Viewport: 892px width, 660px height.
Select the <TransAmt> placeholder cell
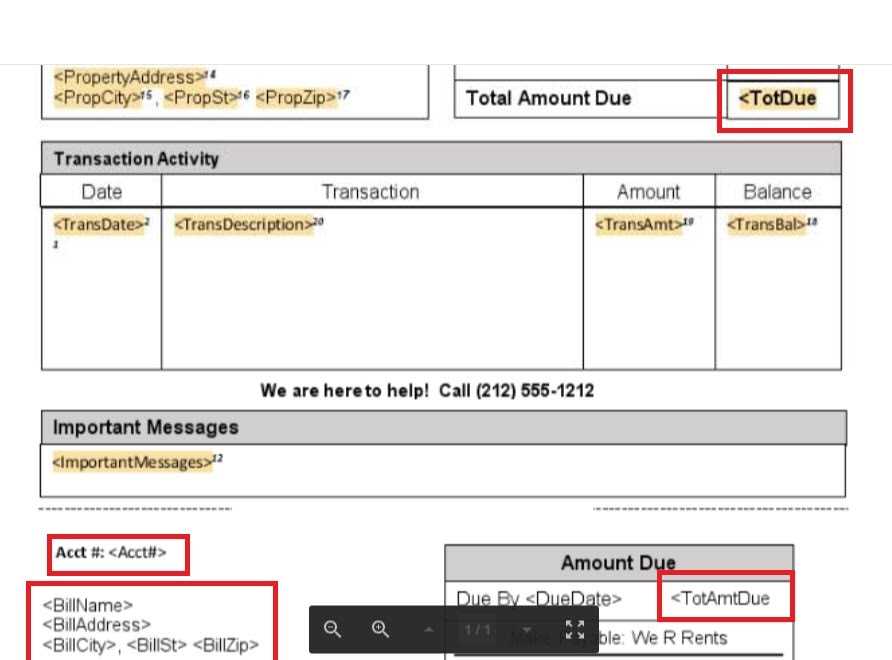(638, 225)
